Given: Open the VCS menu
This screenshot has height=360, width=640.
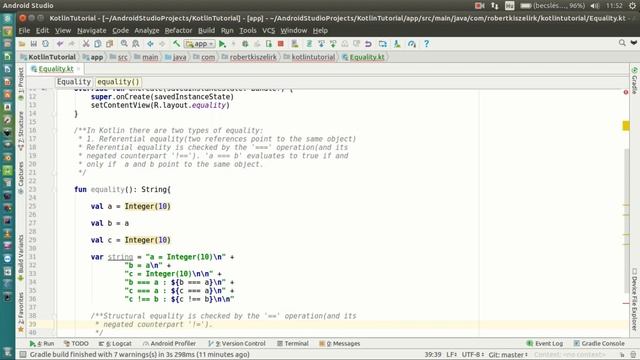Looking at the screenshot, I should [x=268, y=31].
